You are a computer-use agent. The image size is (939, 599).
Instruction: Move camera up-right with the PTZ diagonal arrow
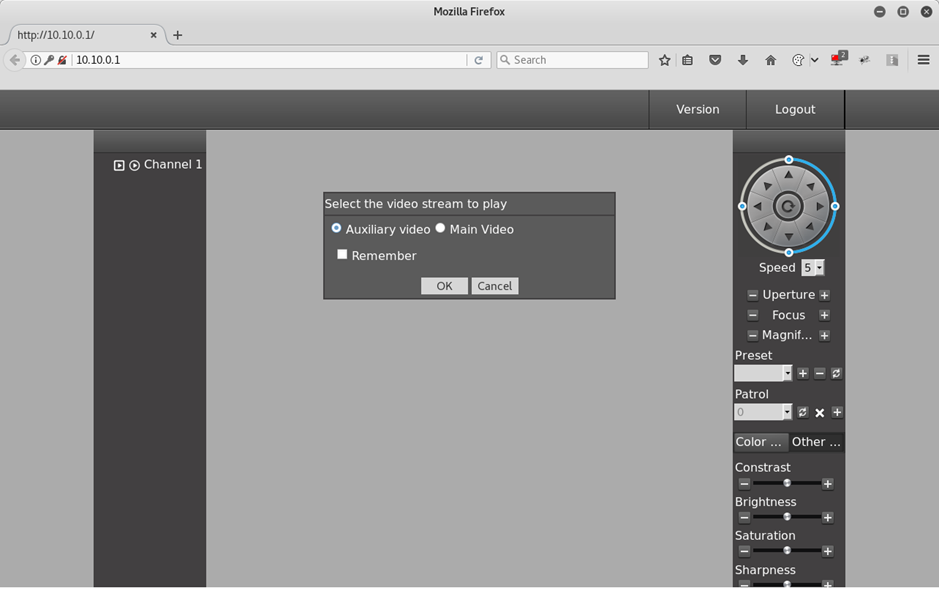pos(810,186)
